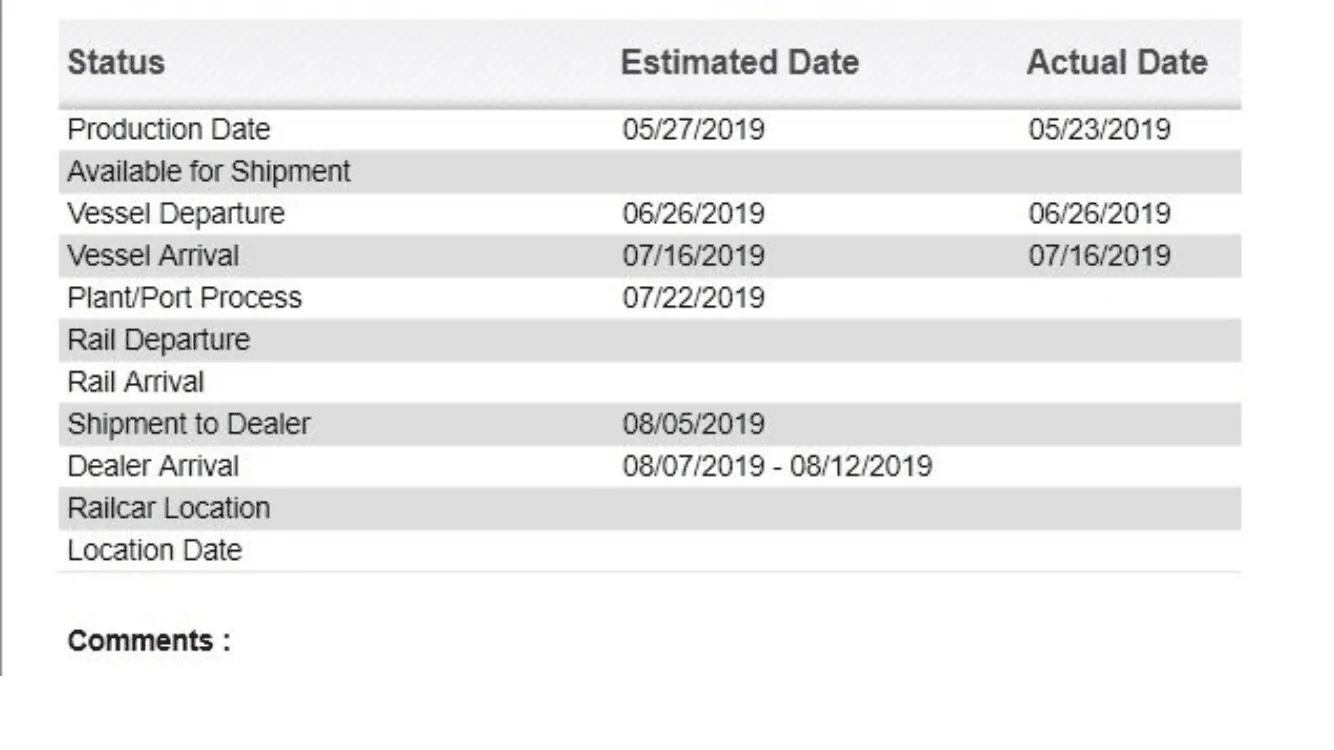1334x750 pixels.
Task: Click the Actual Date column header
Action: point(1117,63)
